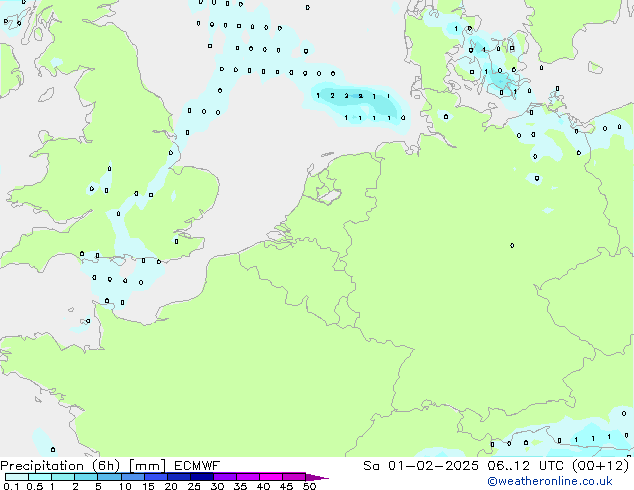Select the 0.1–0.5 mm legend swatch
Viewport: 634px width, 490px height.
(17, 477)
